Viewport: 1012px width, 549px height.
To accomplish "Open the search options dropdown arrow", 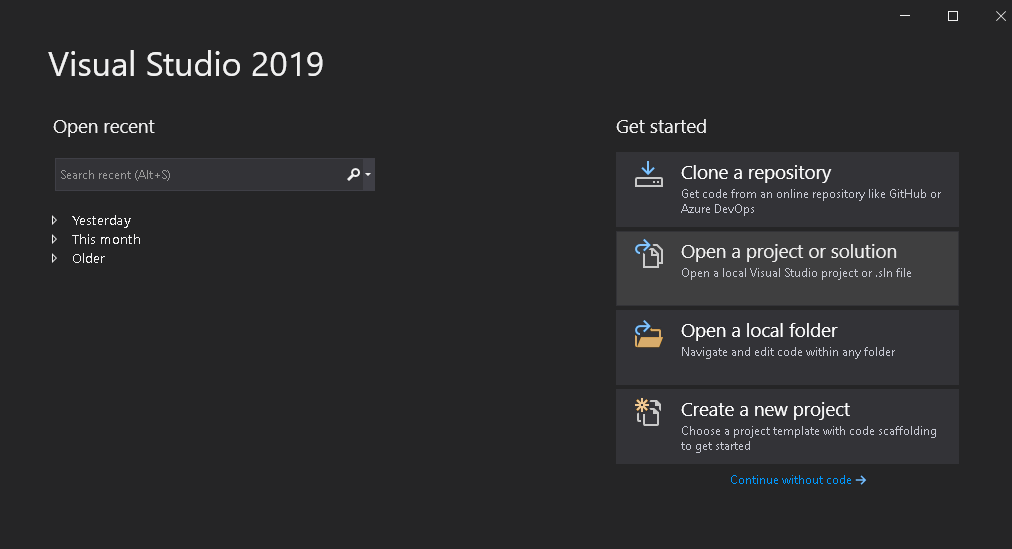I will point(369,175).
